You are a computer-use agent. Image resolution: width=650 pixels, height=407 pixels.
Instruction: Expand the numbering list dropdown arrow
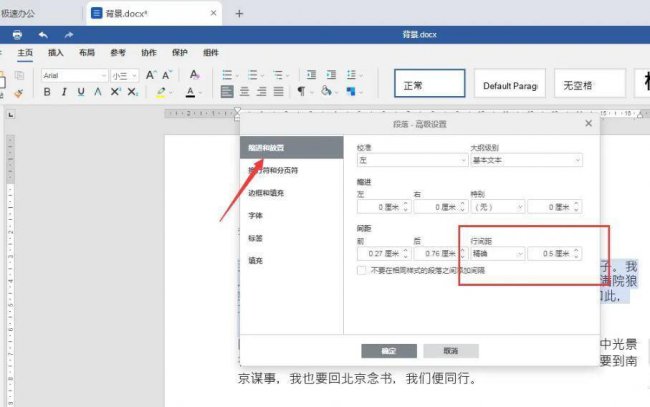coord(262,76)
